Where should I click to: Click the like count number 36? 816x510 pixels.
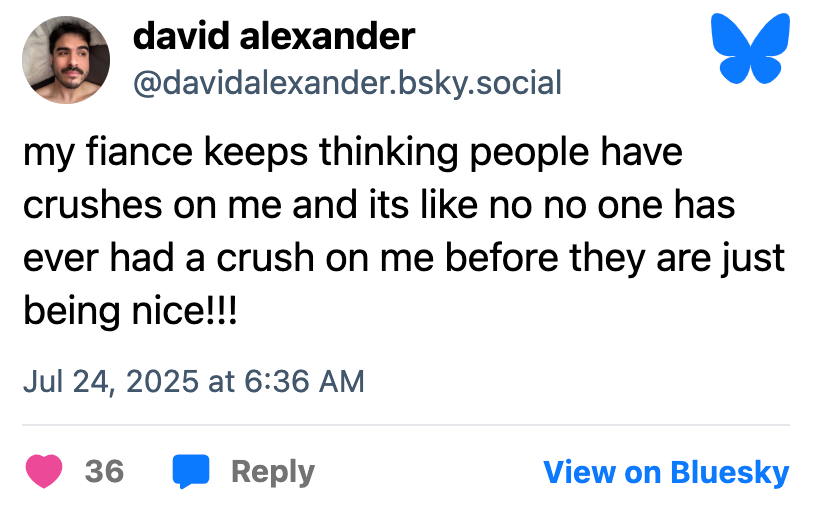click(104, 471)
